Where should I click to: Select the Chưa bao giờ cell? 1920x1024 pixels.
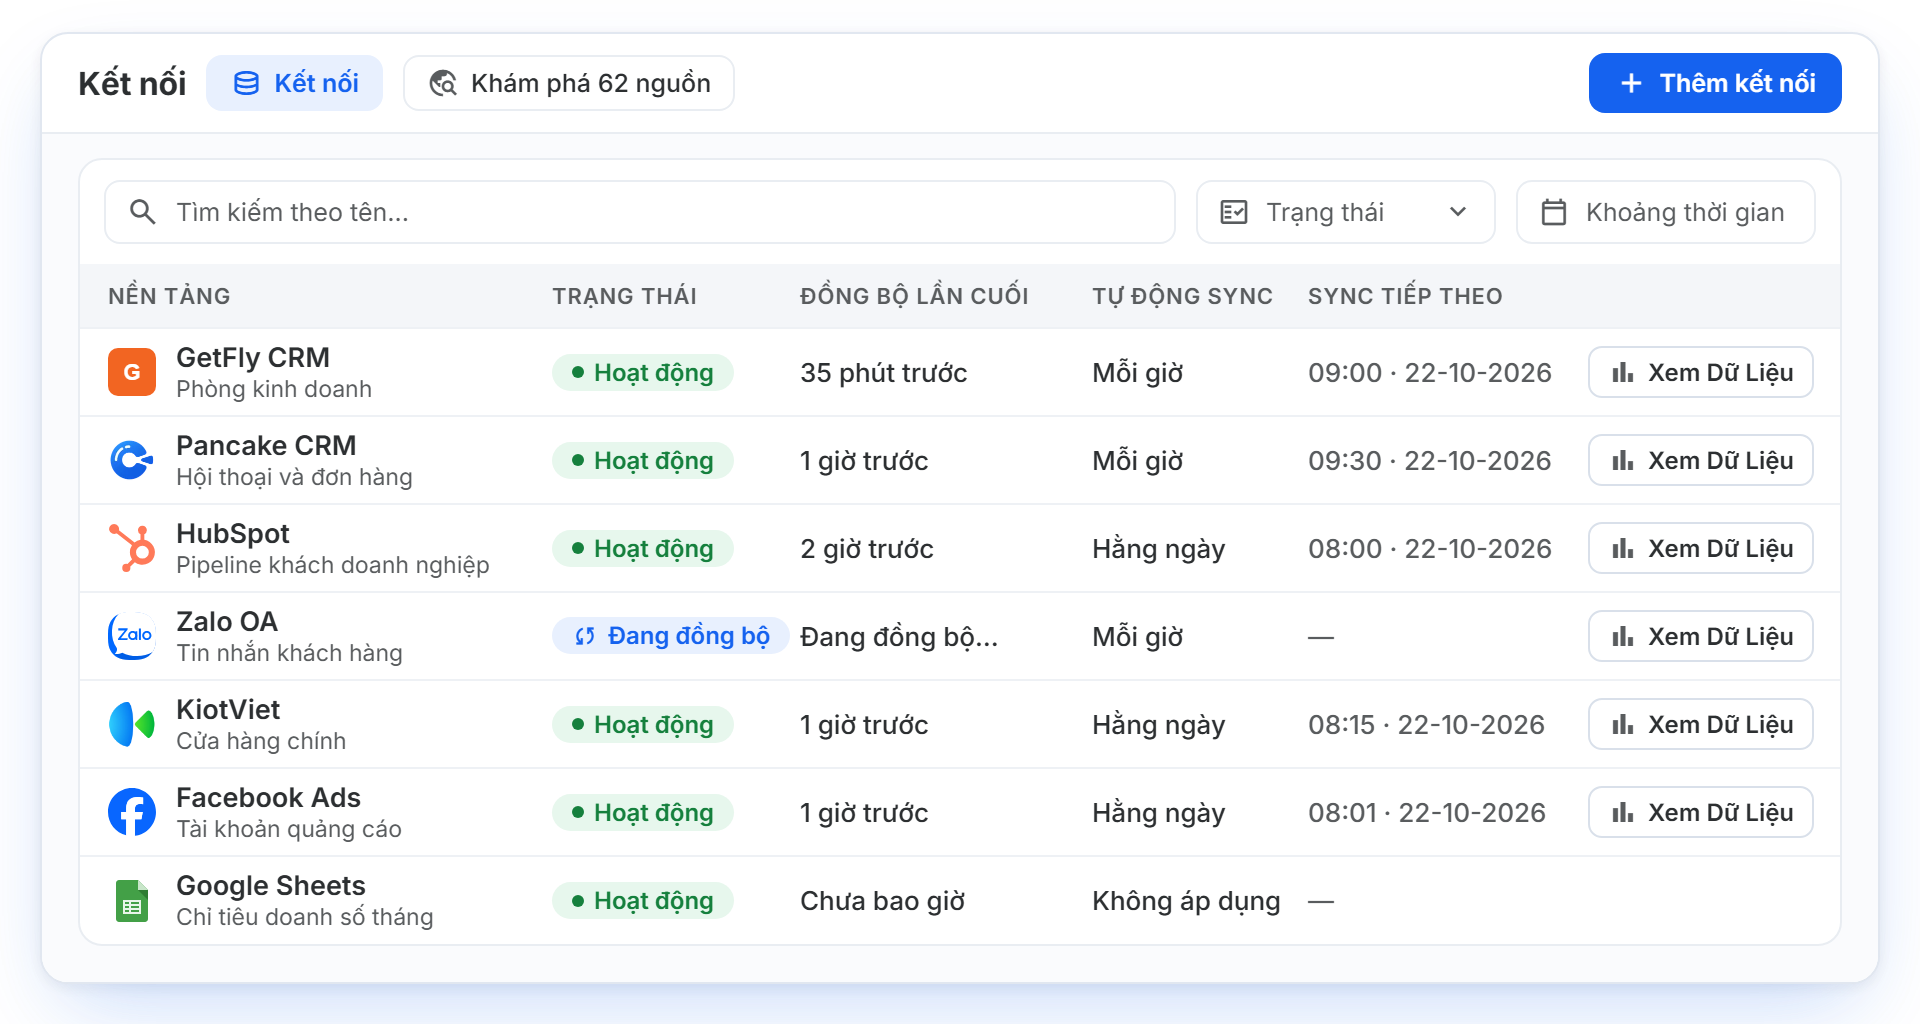point(883,901)
